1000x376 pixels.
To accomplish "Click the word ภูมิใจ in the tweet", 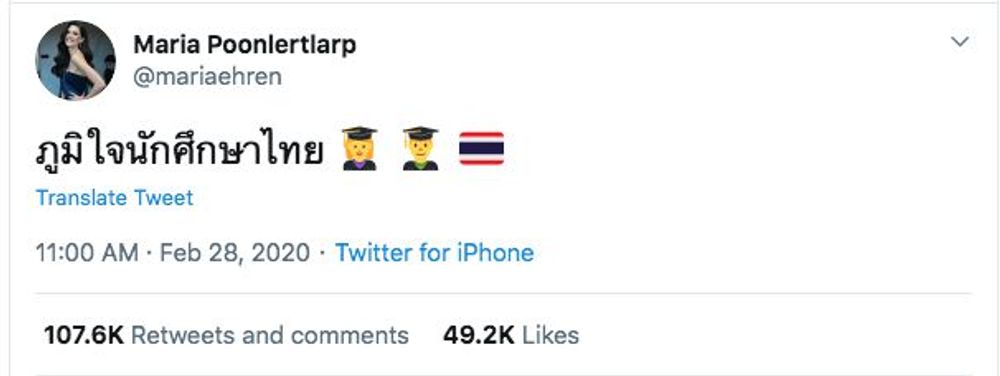I will 83,152.
